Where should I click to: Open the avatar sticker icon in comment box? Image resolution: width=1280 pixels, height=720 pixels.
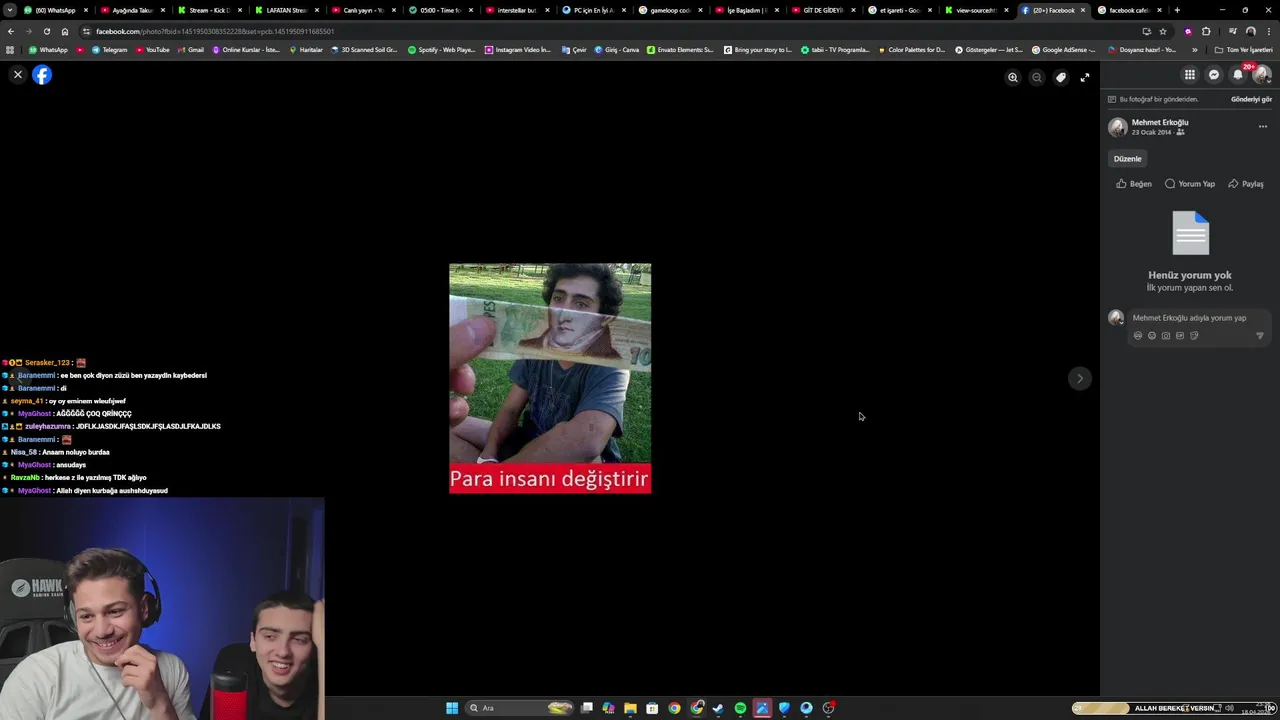point(1138,336)
